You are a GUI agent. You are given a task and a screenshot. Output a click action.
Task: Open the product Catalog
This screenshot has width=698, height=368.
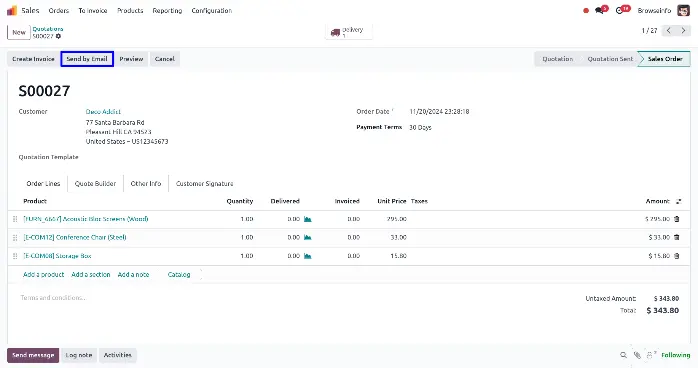click(179, 275)
